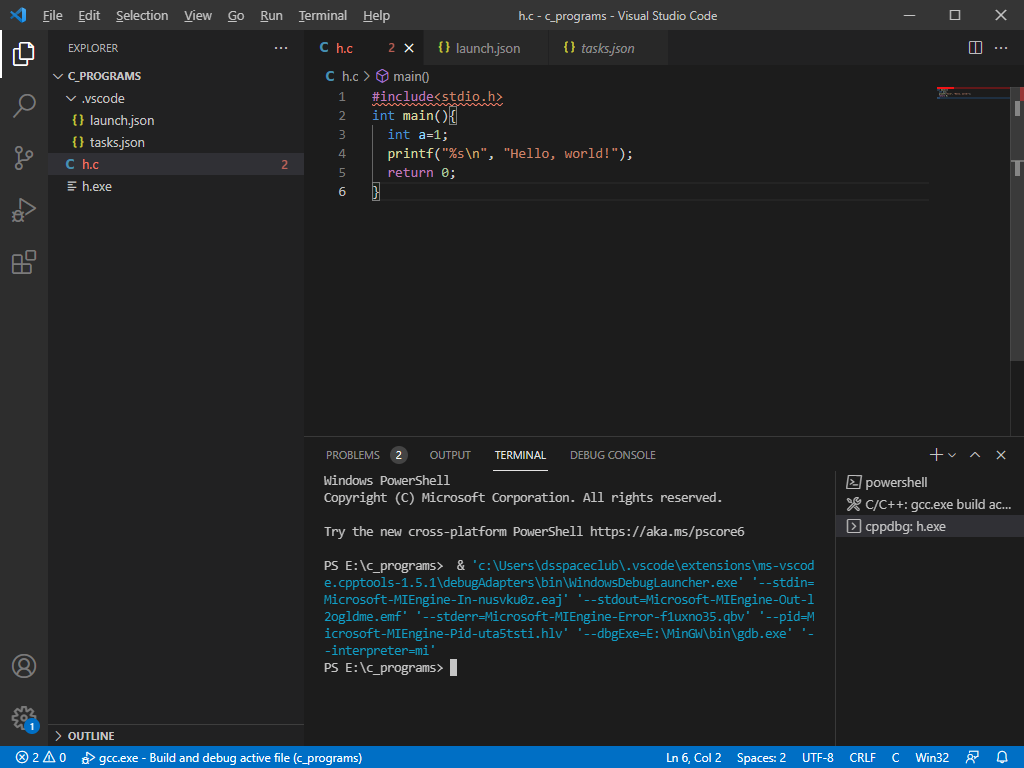This screenshot has width=1024, height=768.
Task: Click the https://aka.ms/pscore6 terminal link
Action: [667, 532]
